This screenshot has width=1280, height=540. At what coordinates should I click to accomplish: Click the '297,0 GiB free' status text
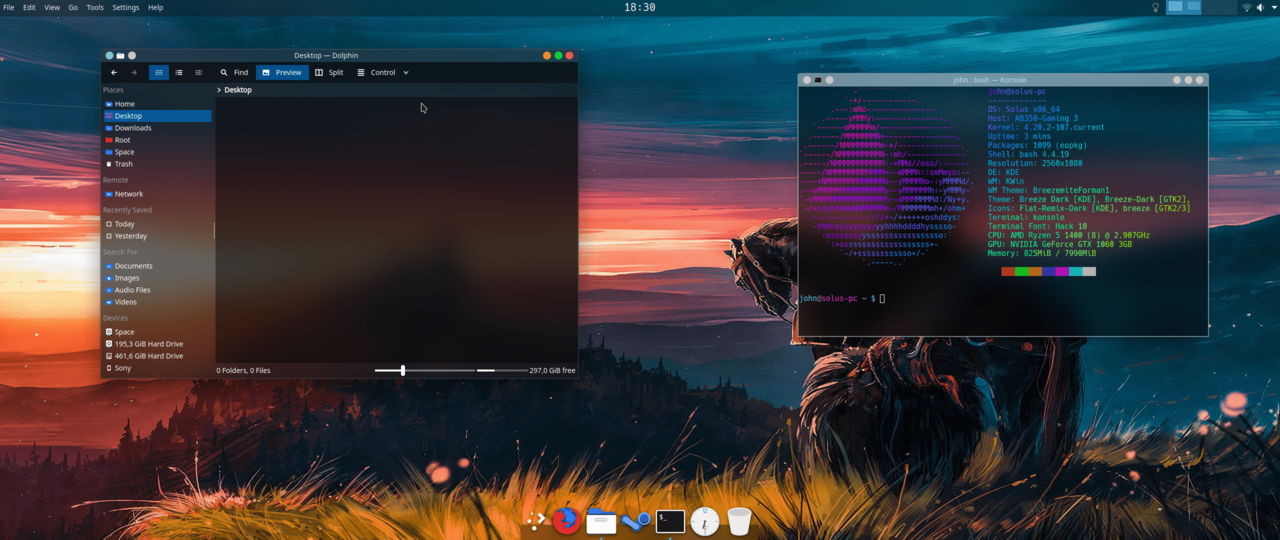(x=552, y=370)
